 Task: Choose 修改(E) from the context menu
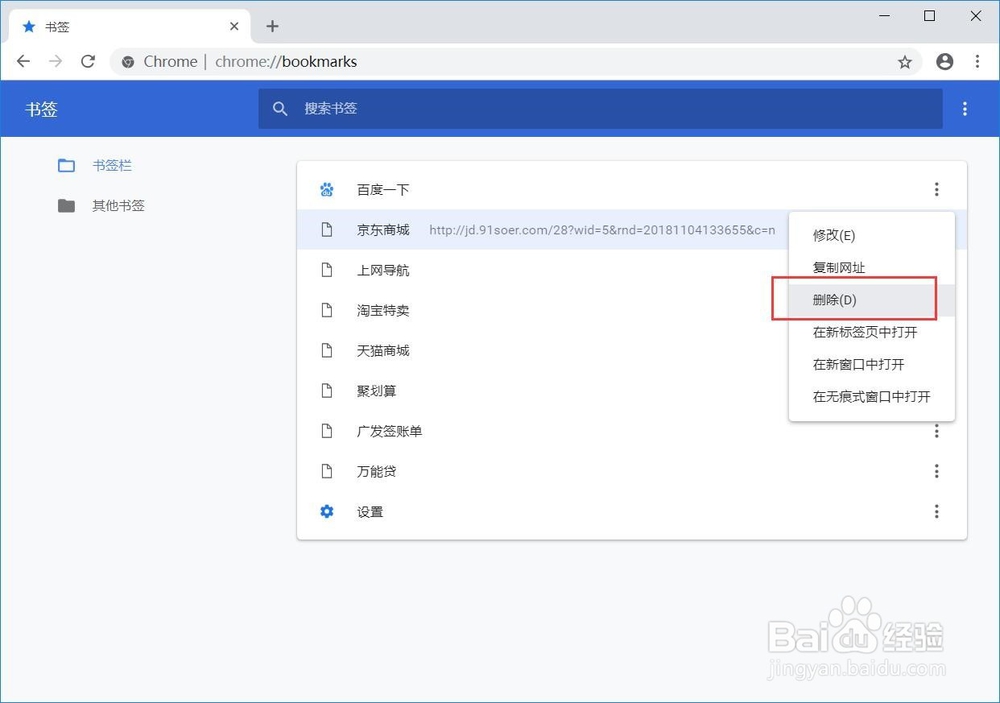[x=871, y=235]
